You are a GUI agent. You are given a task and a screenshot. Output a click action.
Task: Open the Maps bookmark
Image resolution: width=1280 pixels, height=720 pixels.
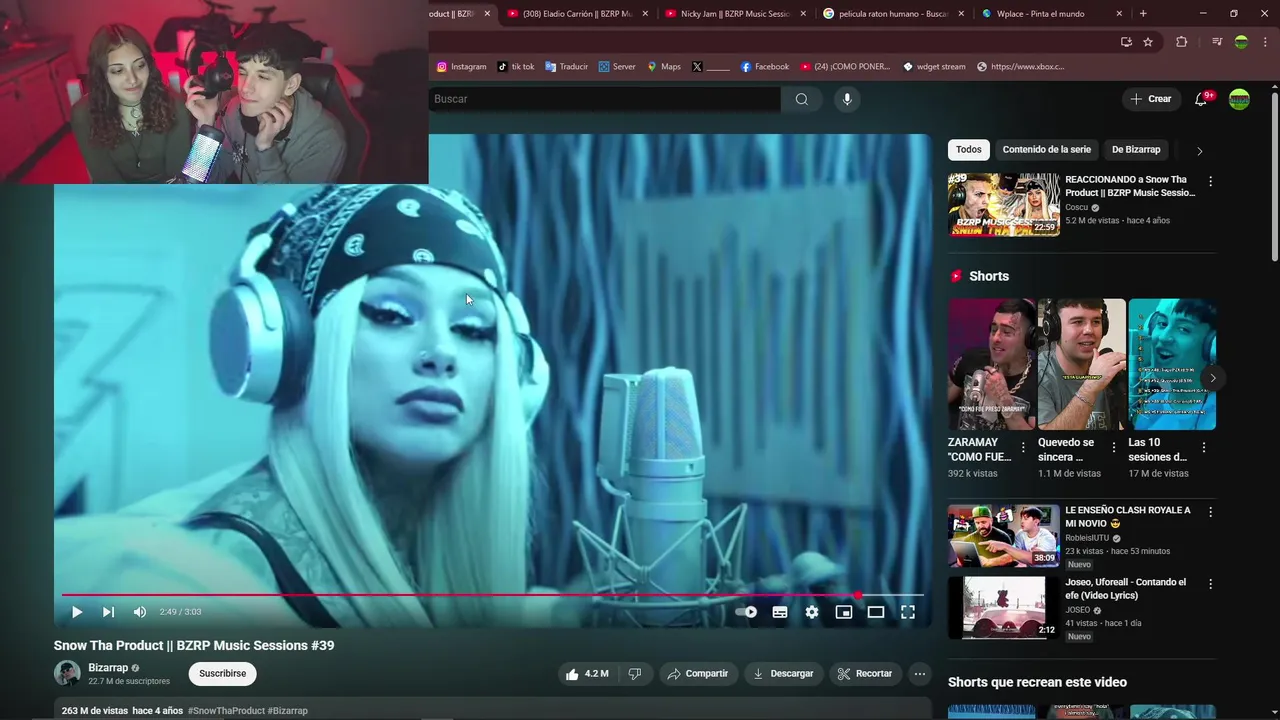664,67
